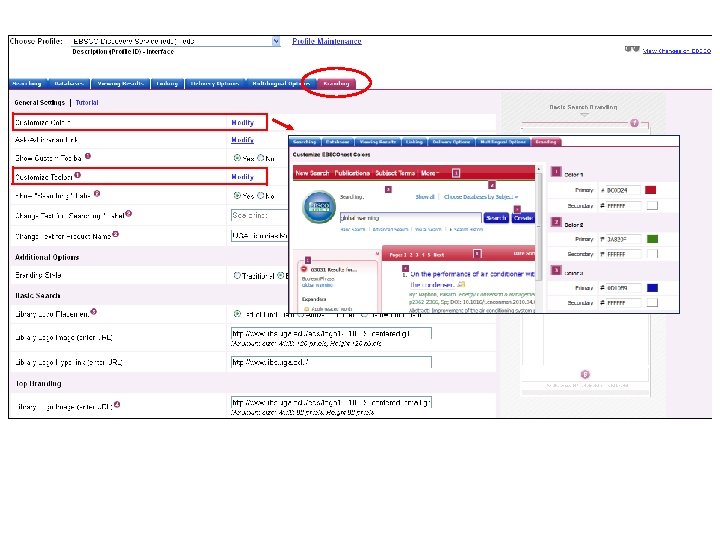Click Subject Terms in preview toolbar
720x540 pixels.
395,173
